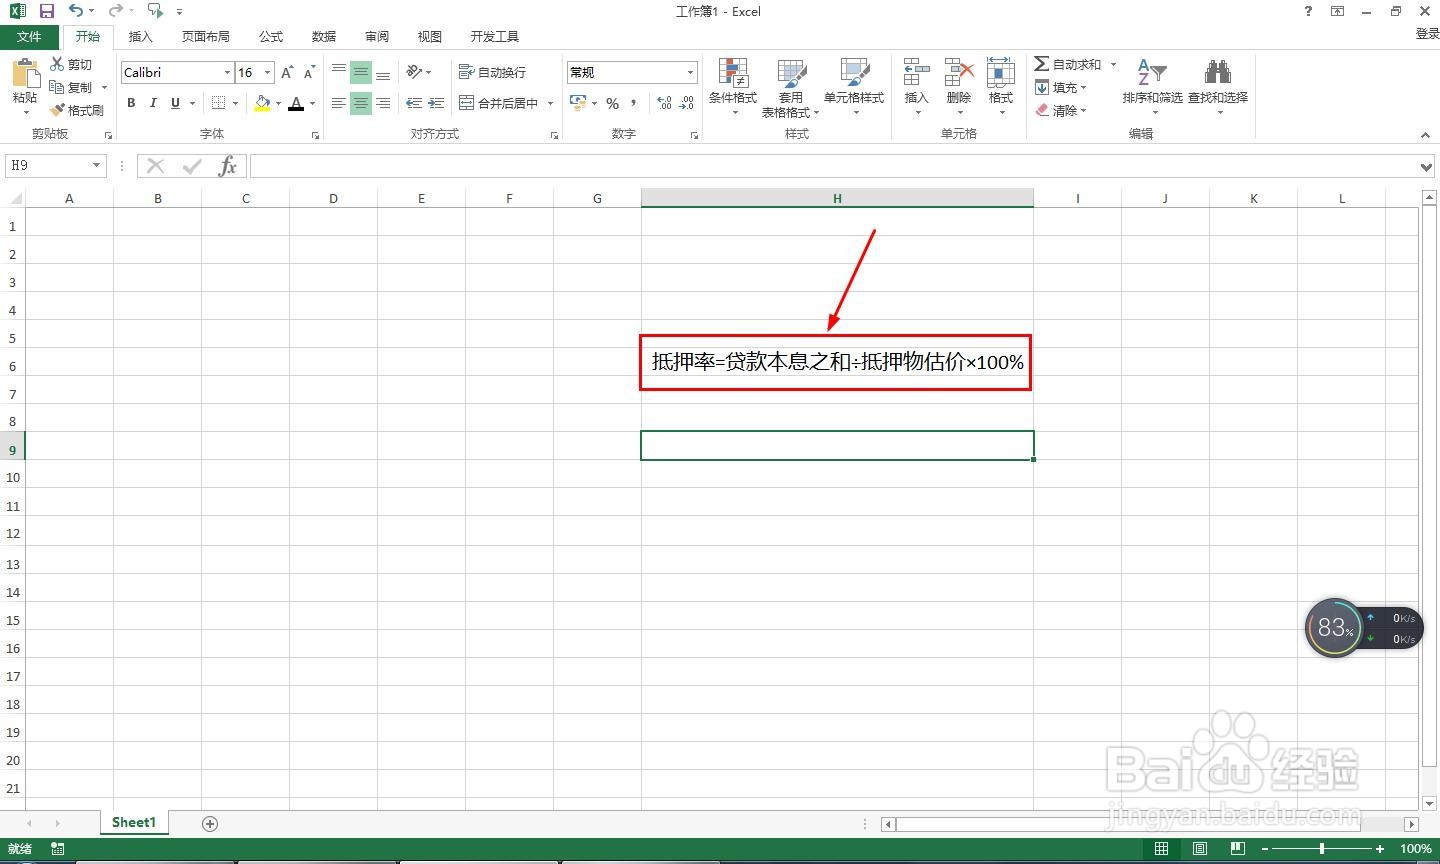Select the Sheet1 worksheet tab
This screenshot has width=1440, height=864.
pos(134,822)
